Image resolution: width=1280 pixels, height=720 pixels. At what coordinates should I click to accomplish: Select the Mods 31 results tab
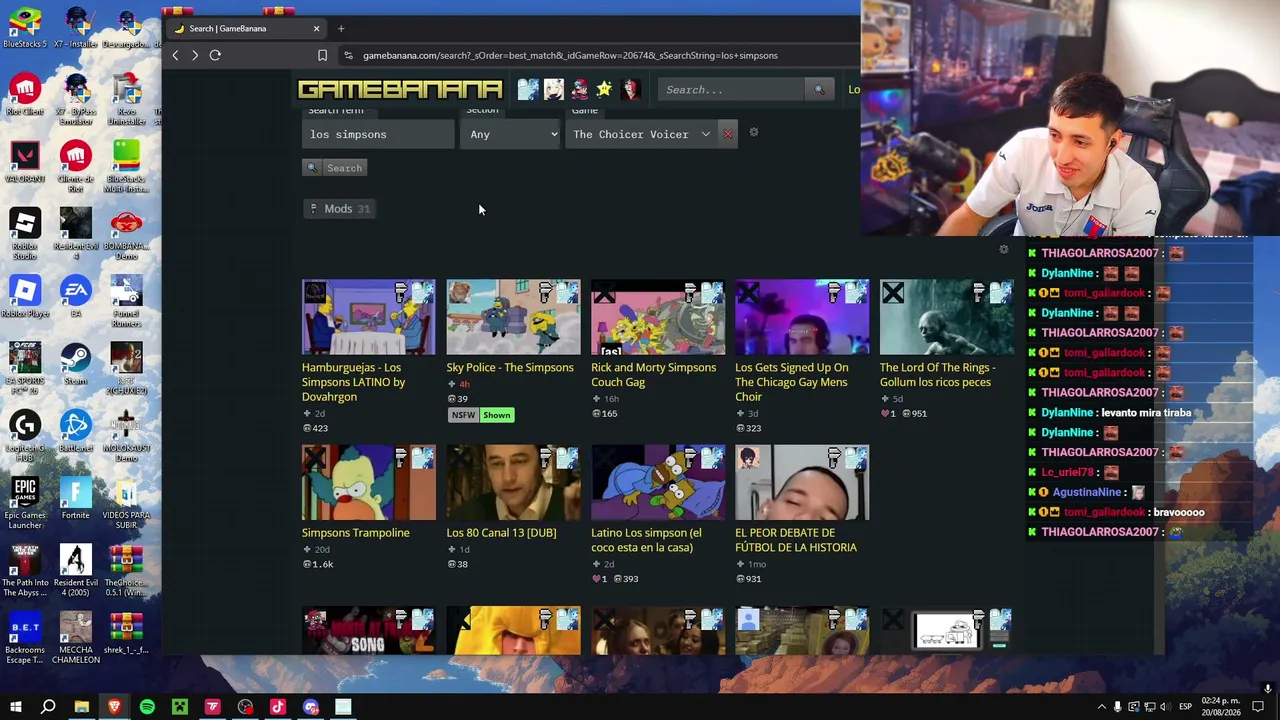pyautogui.click(x=339, y=209)
